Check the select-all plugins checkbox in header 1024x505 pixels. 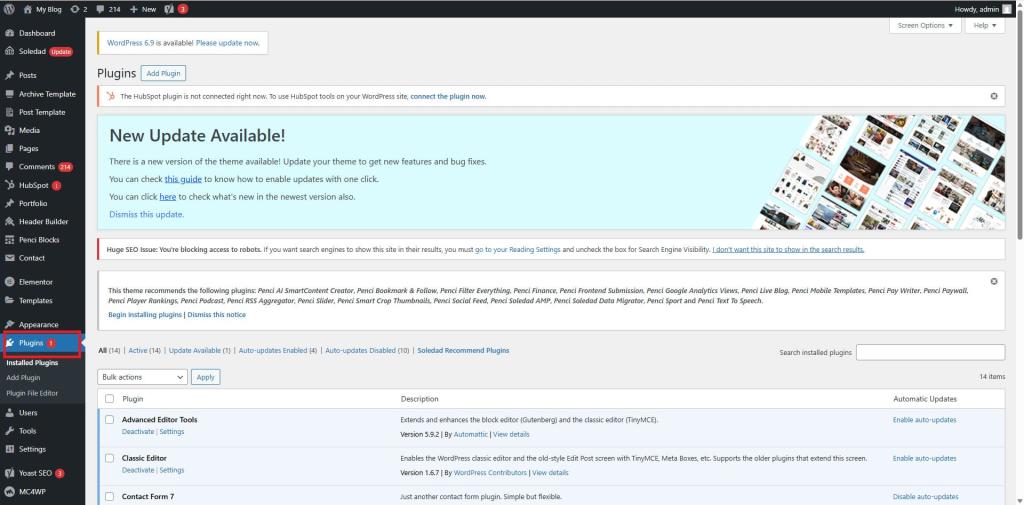[x=110, y=399]
